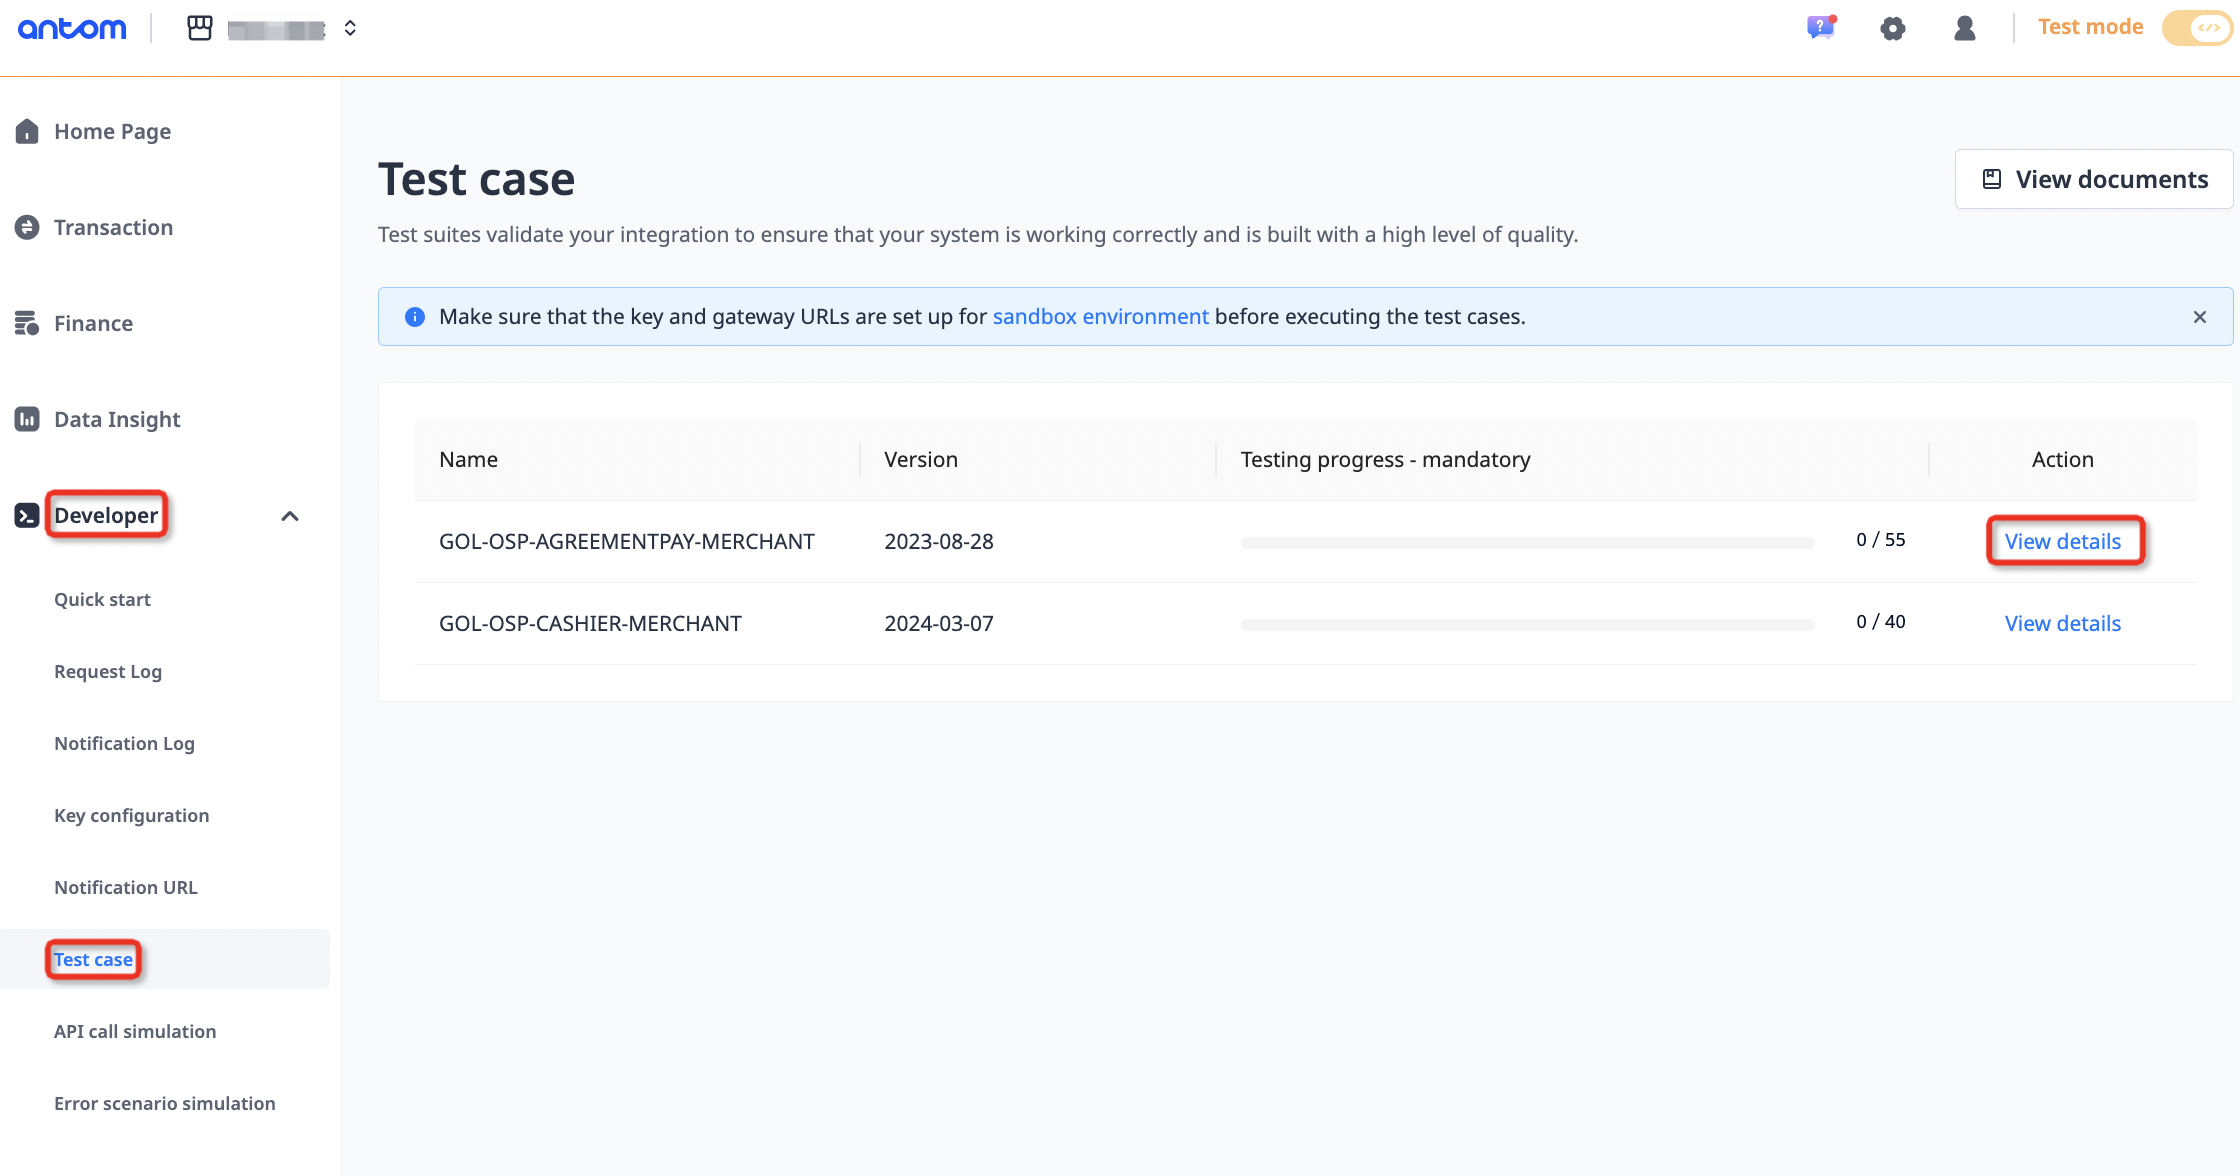Click the Finance sidebar icon

27,323
